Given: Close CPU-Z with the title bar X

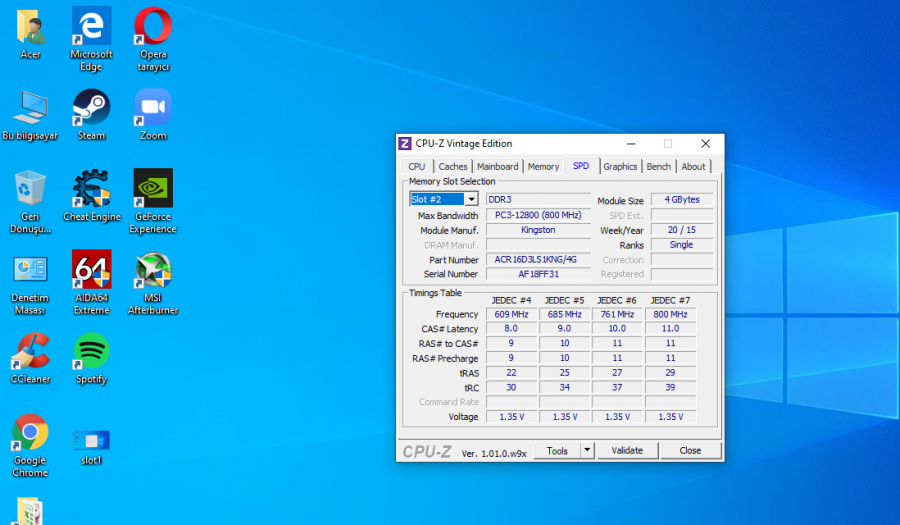Looking at the screenshot, I should [705, 143].
